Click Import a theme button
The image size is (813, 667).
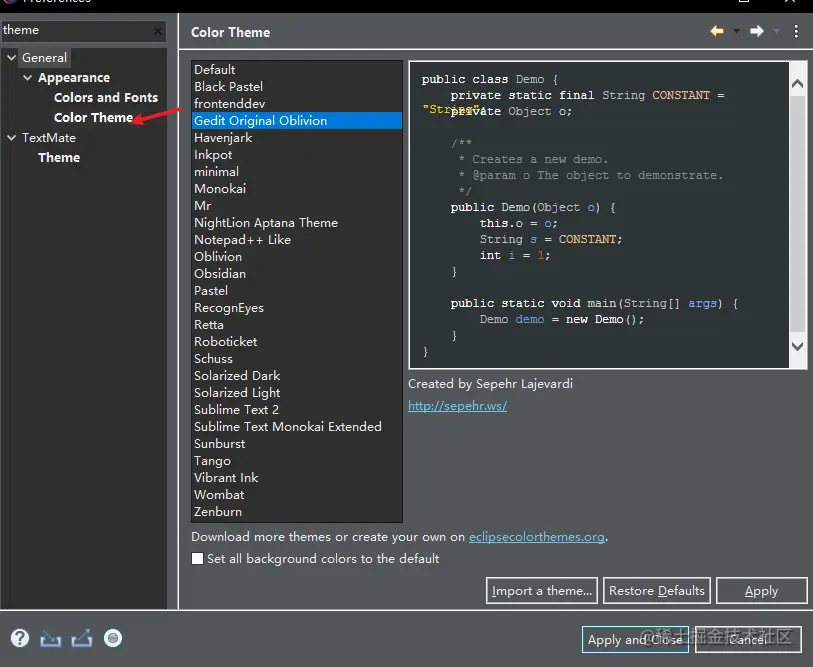click(542, 591)
